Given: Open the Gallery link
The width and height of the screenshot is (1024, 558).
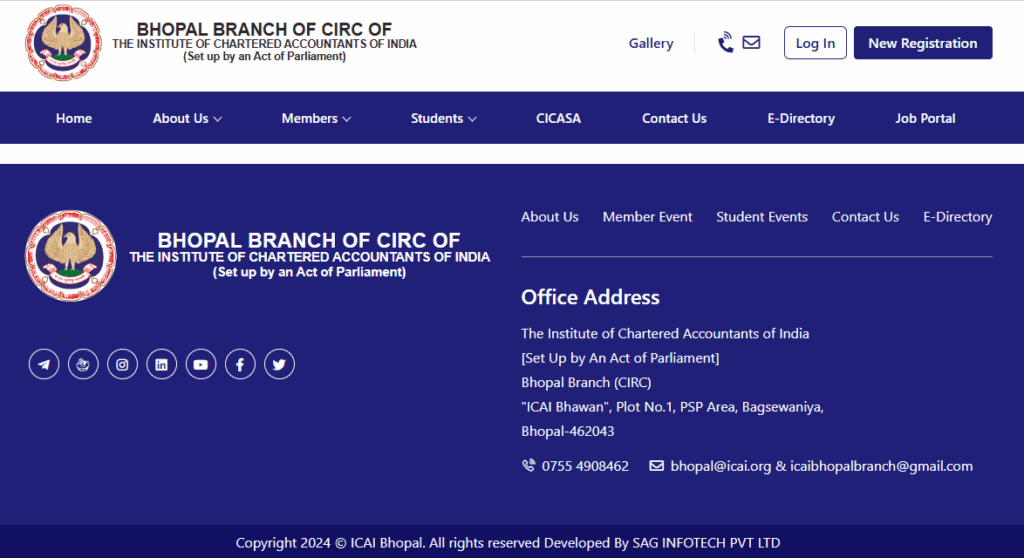Looking at the screenshot, I should (650, 43).
